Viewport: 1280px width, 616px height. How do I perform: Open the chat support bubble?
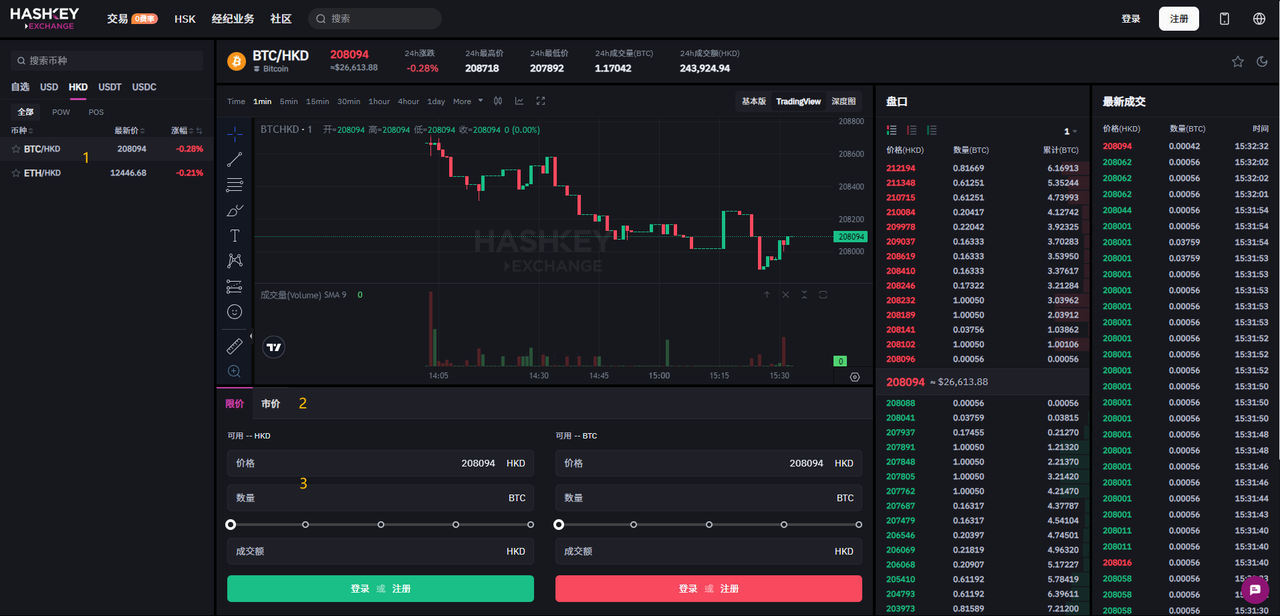pyautogui.click(x=1255, y=590)
